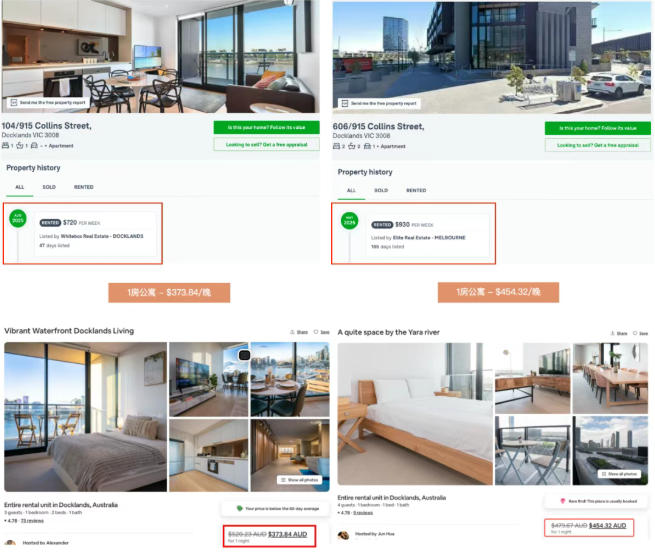655x552 pixels.
Task: Show all photos of Yara river listing
Action: pyautogui.click(x=622, y=474)
